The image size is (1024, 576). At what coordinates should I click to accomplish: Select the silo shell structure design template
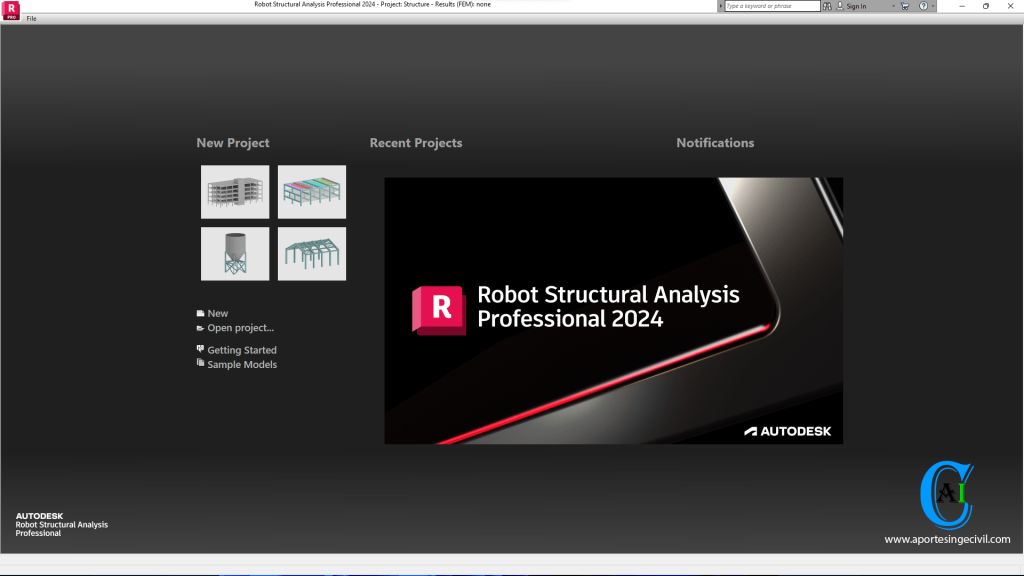tap(234, 253)
